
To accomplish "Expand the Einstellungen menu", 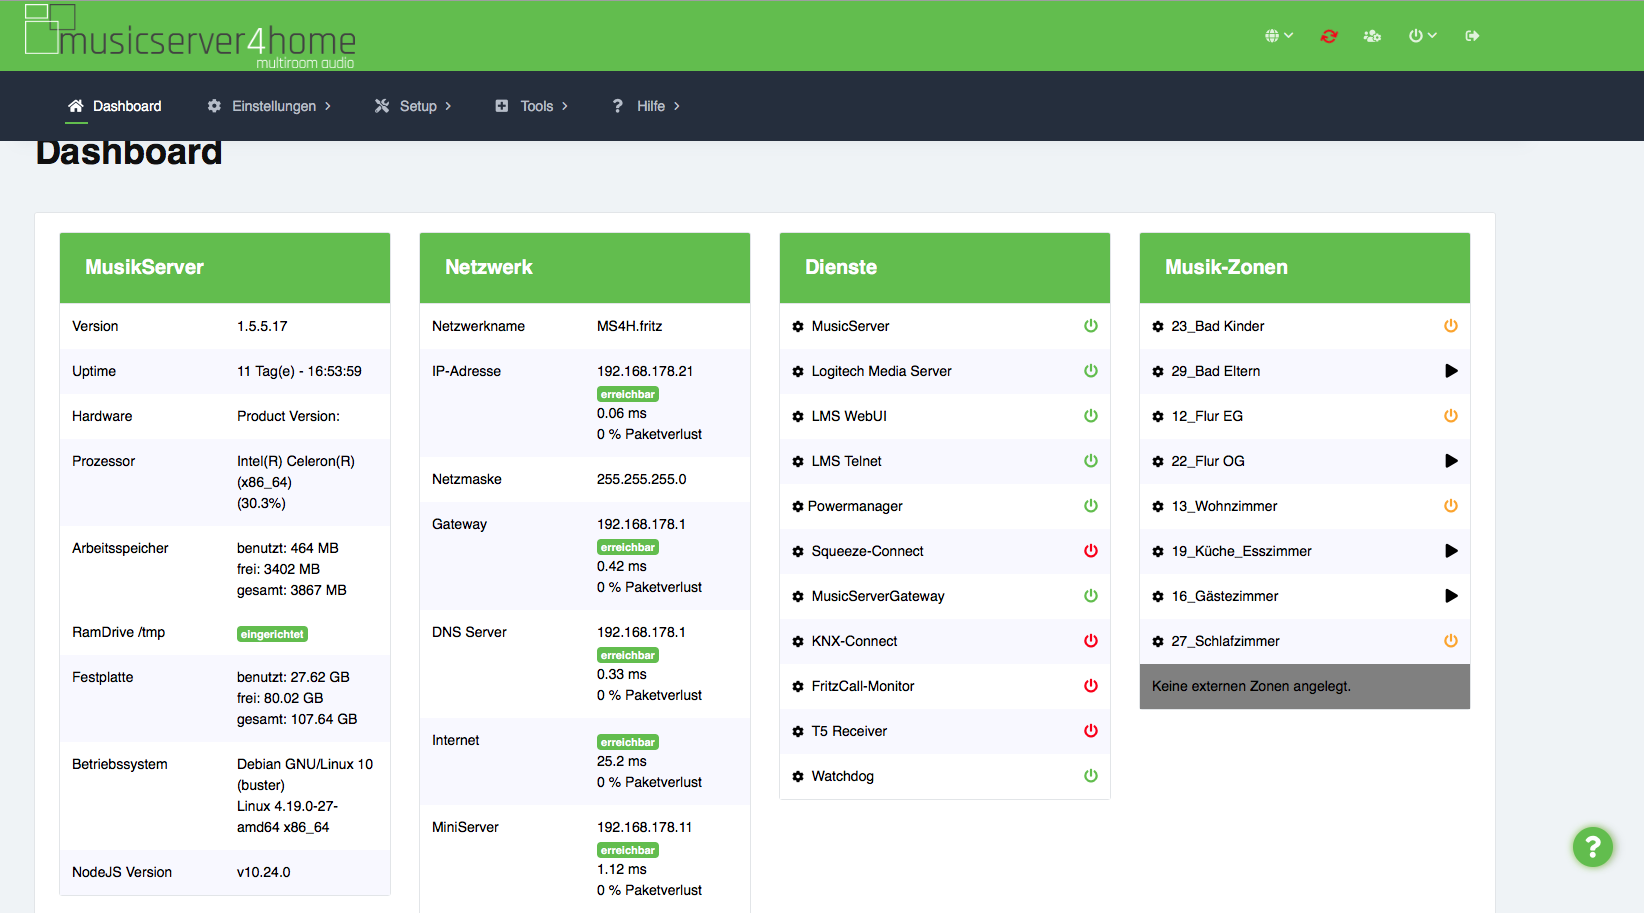I will (269, 106).
